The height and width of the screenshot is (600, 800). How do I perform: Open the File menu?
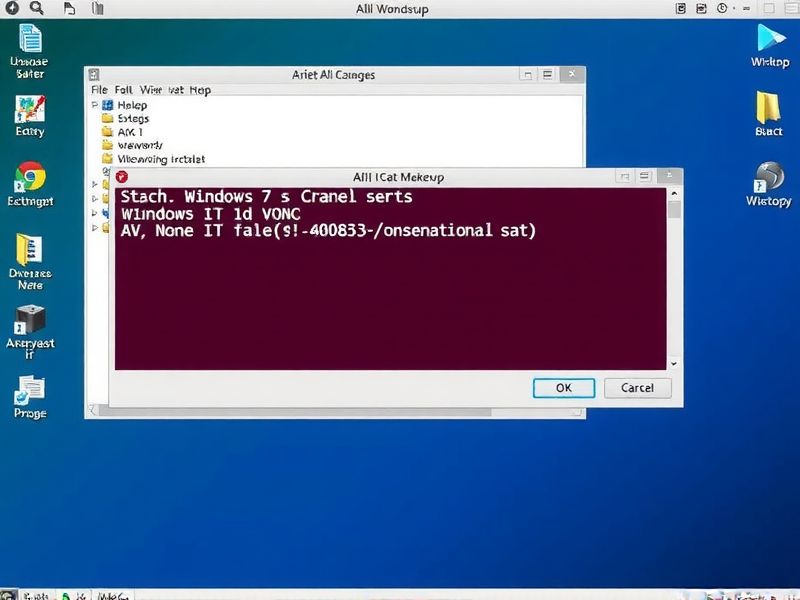tap(99, 89)
